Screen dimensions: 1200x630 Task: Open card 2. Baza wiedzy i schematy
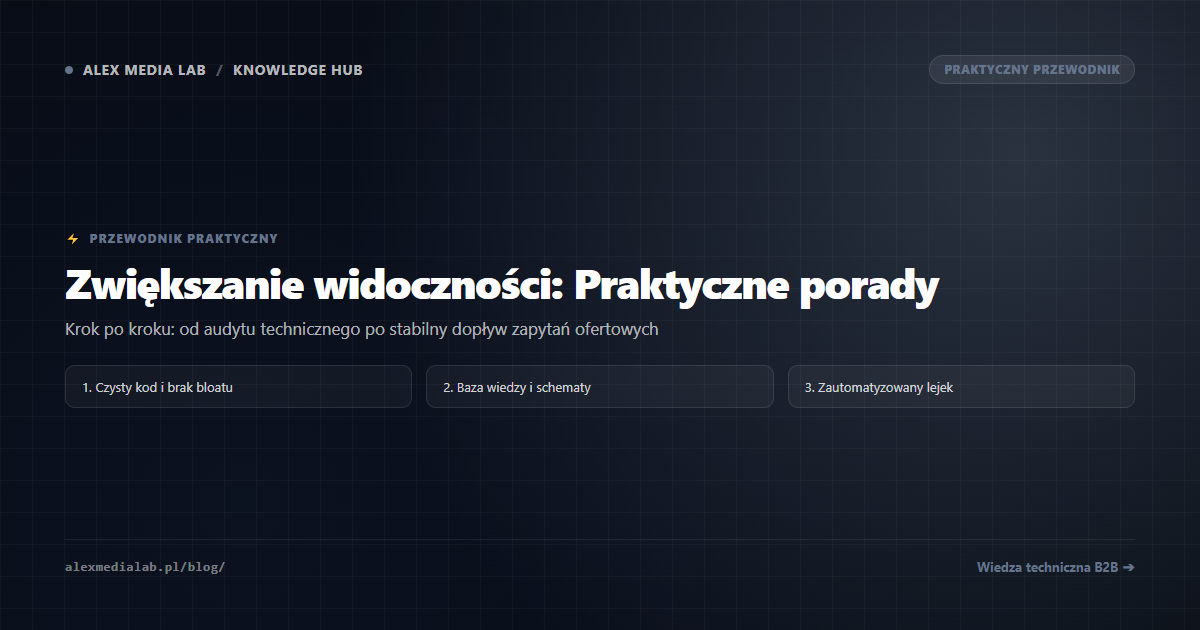click(600, 386)
